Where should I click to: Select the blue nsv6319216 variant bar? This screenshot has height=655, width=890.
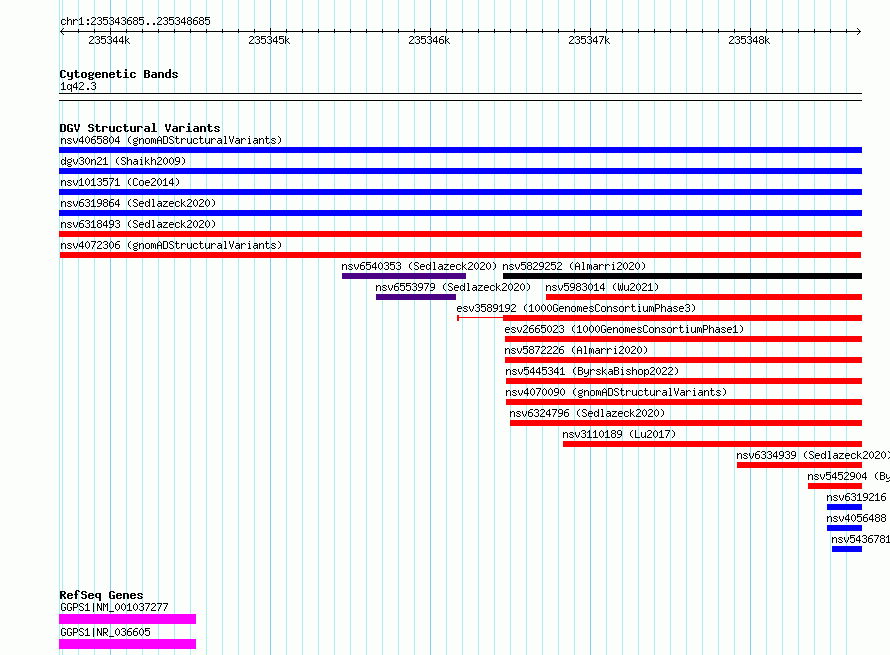845,507
